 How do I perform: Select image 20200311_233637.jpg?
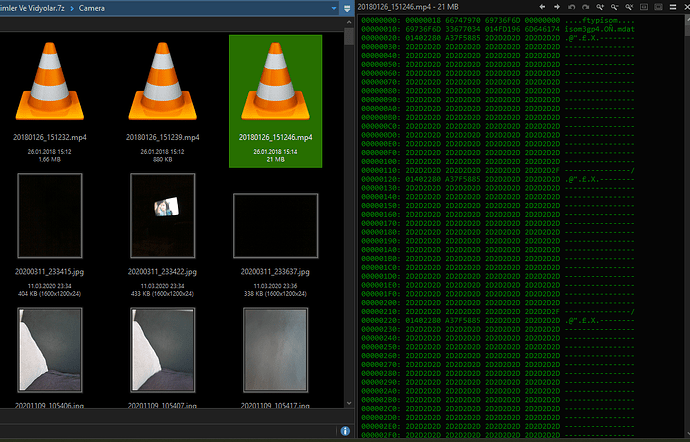coord(275,225)
